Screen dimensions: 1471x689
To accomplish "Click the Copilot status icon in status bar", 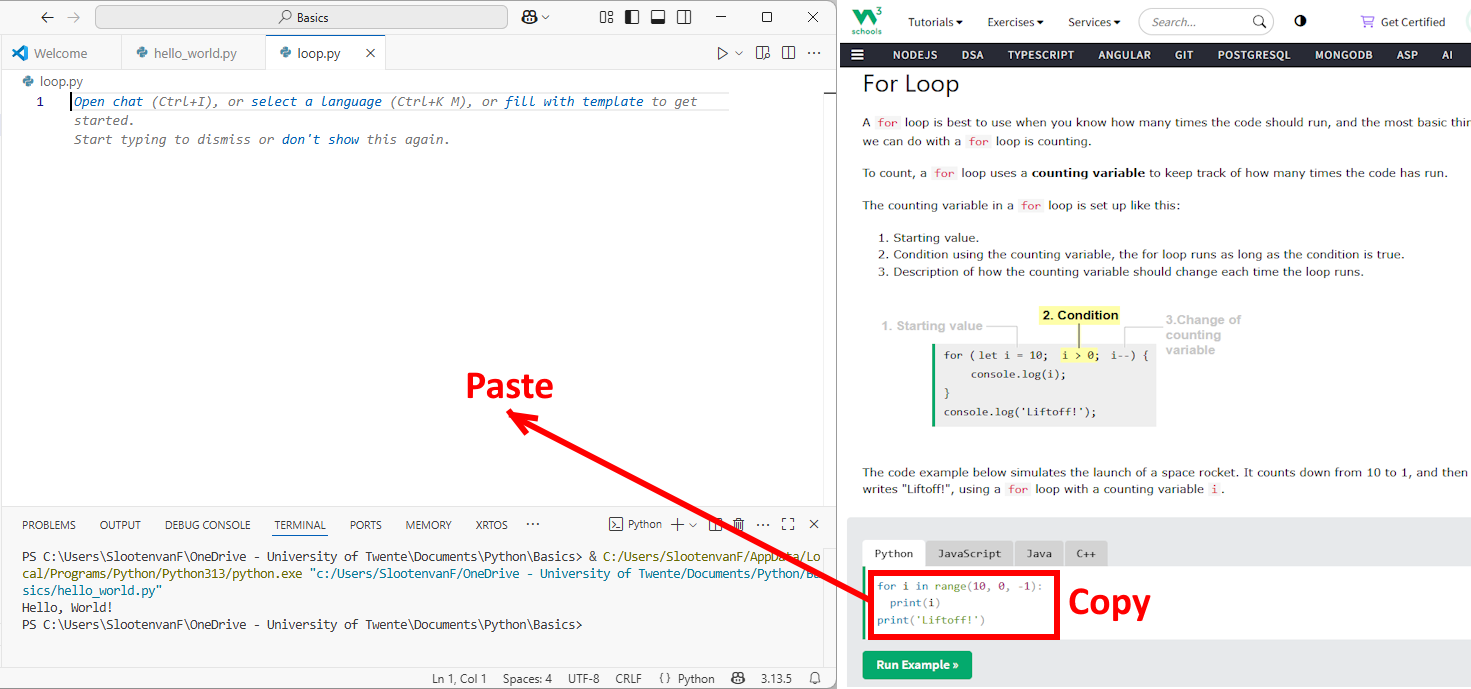I will click(x=738, y=678).
